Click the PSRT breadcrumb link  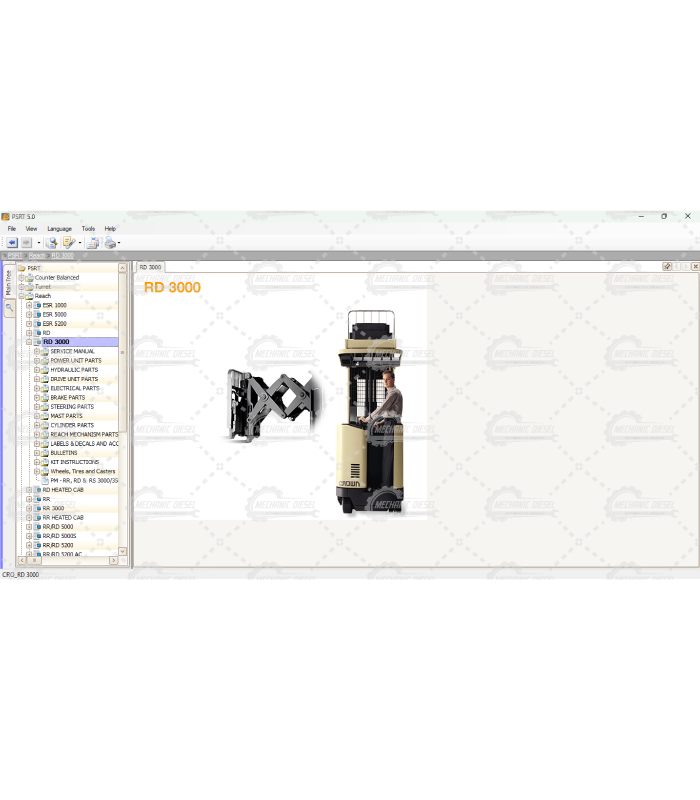tap(14, 256)
